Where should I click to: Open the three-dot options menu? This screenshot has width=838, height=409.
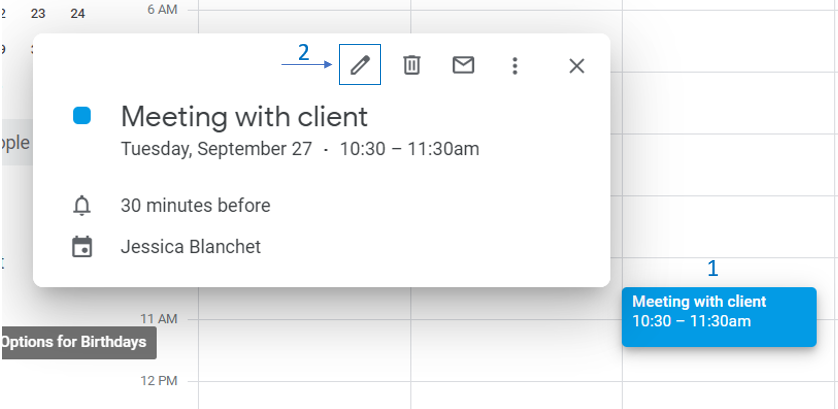pos(515,66)
